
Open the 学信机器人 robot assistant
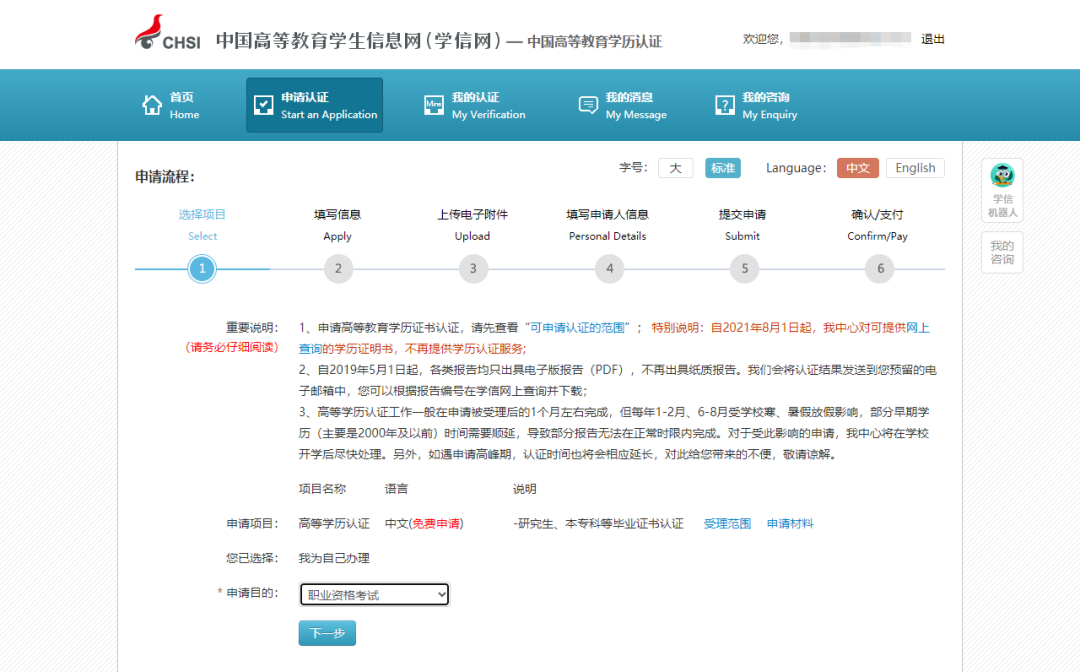point(1002,189)
